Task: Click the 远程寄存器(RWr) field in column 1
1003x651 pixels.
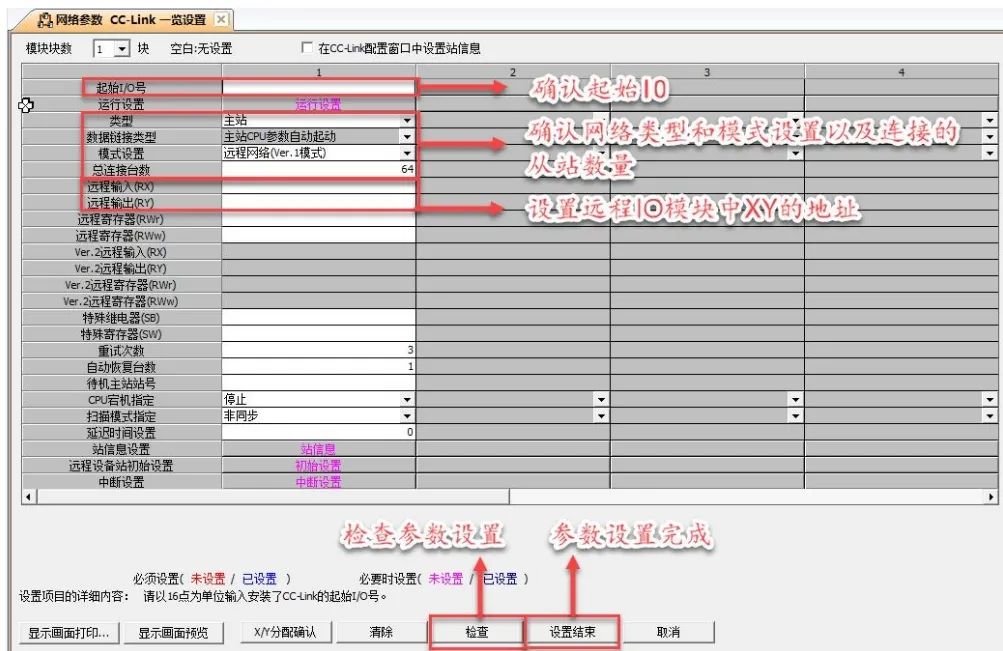Action: [x=319, y=219]
